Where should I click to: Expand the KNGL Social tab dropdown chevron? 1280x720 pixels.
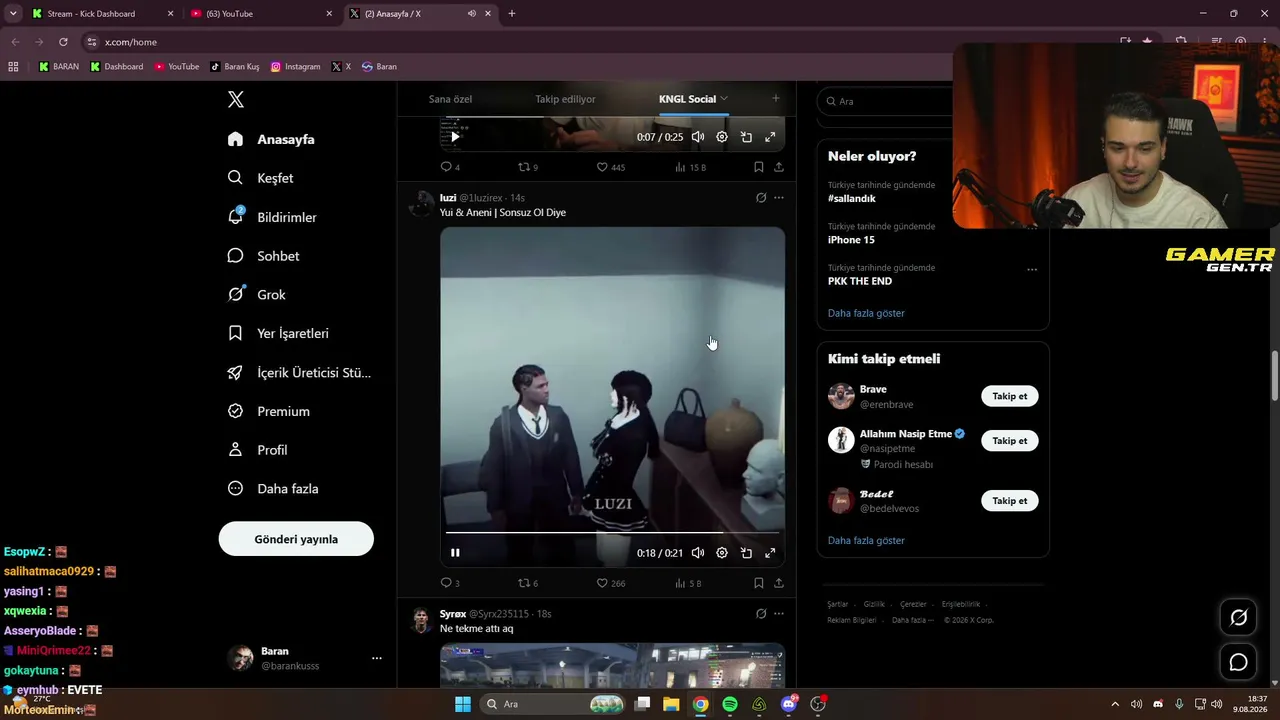724,98
